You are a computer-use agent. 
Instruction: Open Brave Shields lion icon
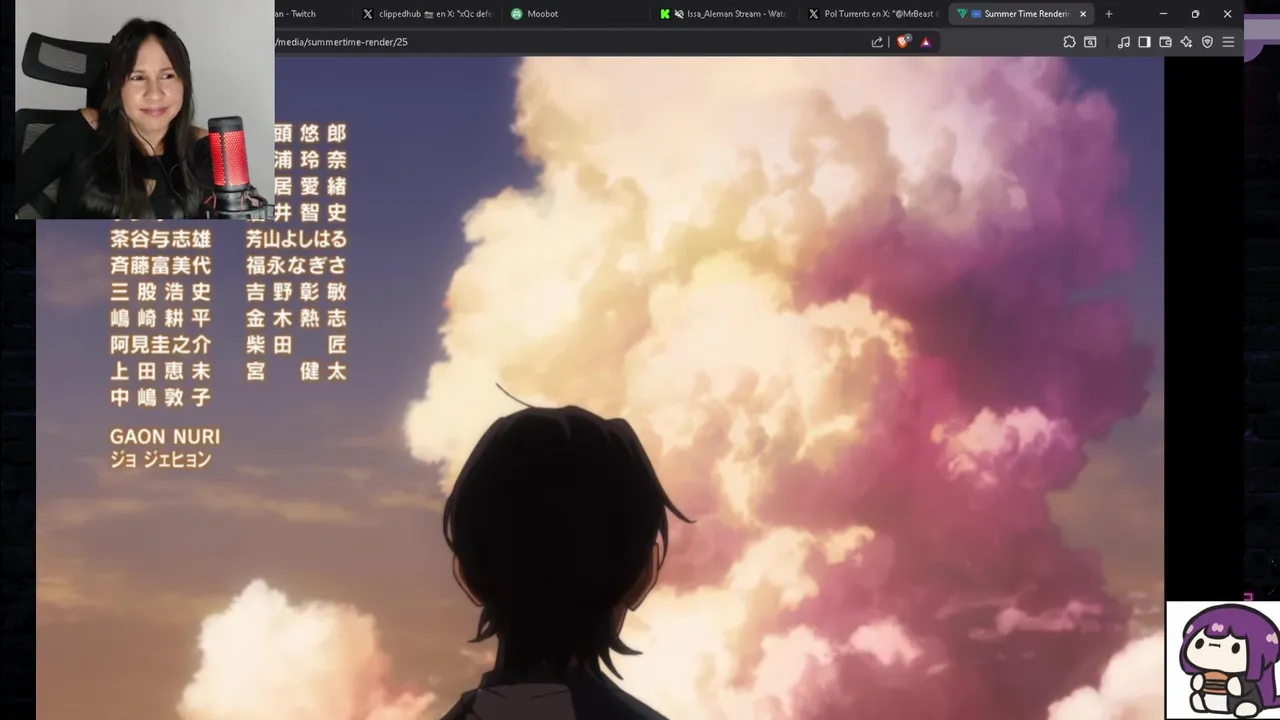pos(903,42)
